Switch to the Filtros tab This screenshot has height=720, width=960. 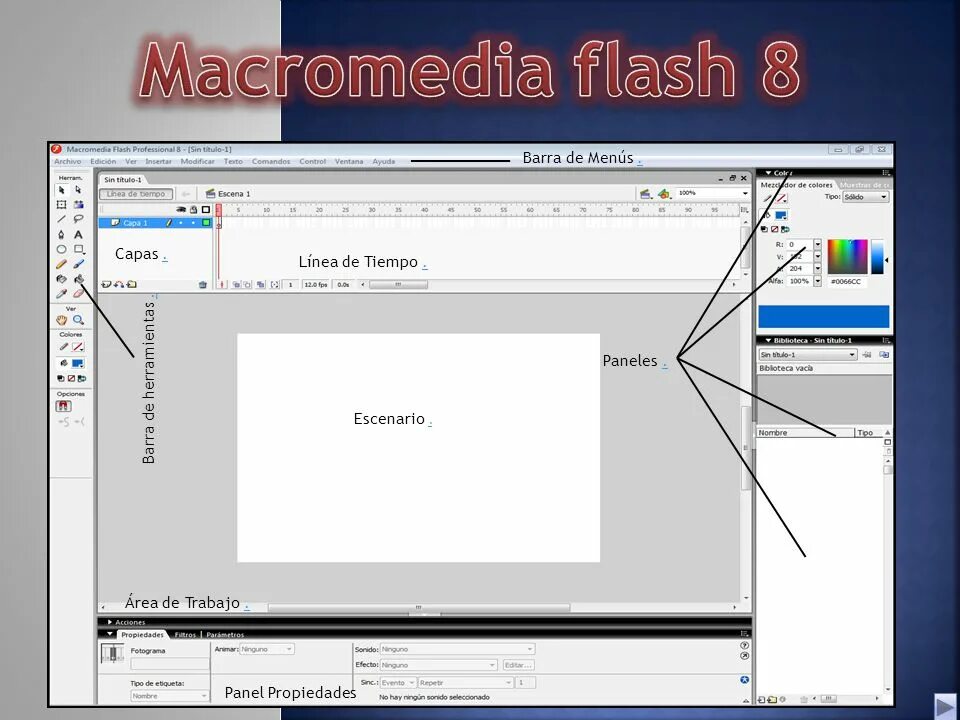click(185, 635)
